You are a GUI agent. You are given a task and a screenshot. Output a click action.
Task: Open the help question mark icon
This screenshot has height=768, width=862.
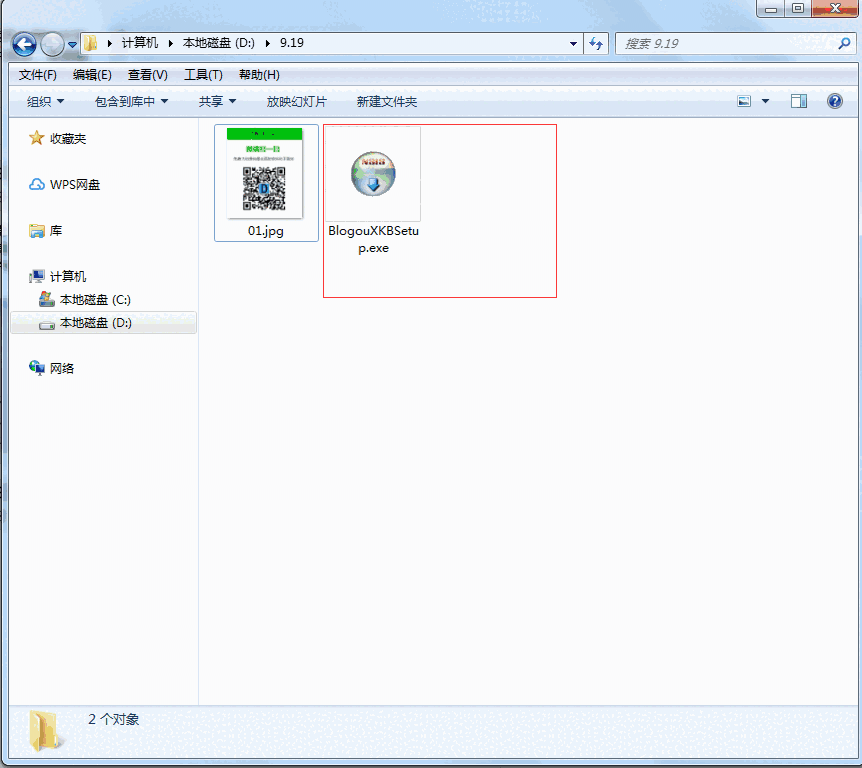pos(838,100)
